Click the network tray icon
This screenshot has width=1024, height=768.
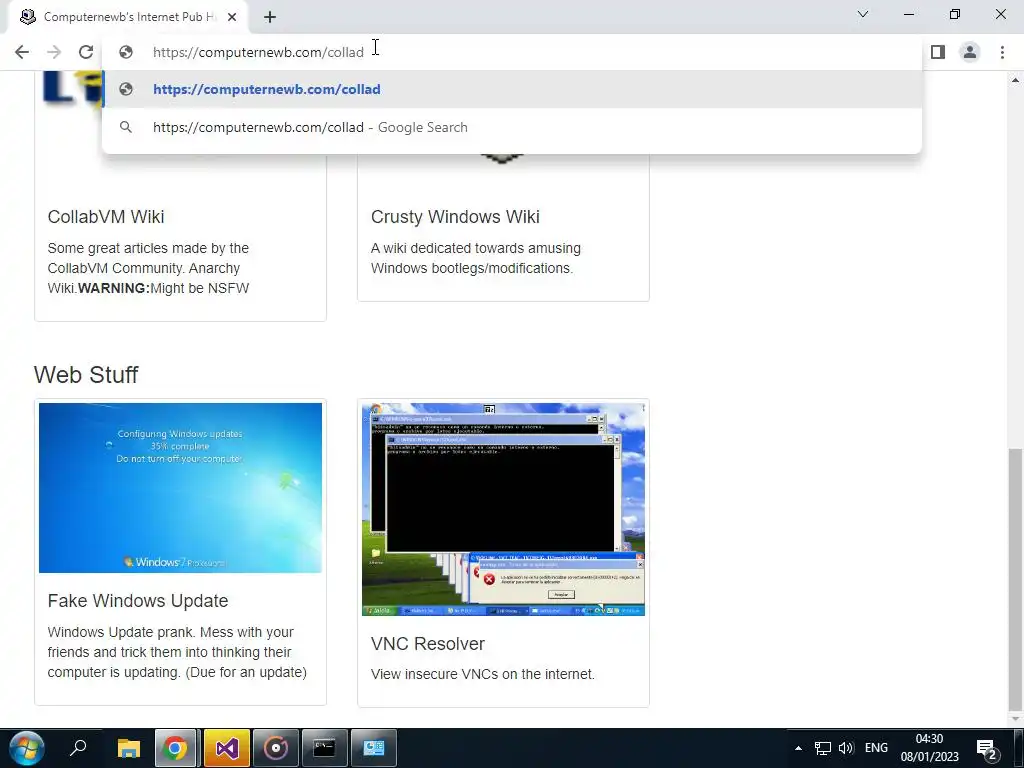[x=823, y=748]
